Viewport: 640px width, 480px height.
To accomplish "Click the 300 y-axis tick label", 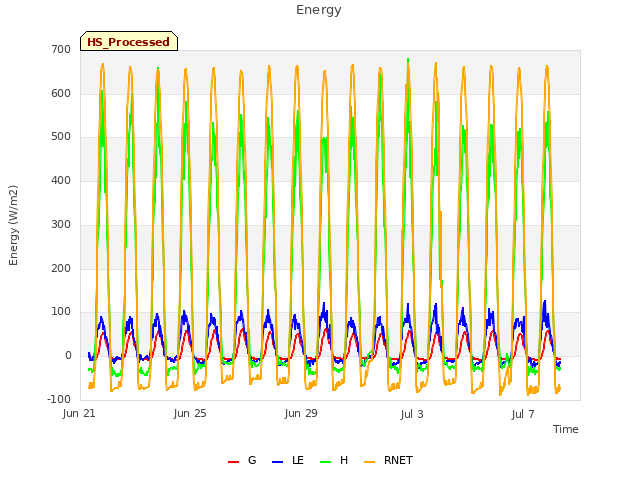I will pos(61,224).
